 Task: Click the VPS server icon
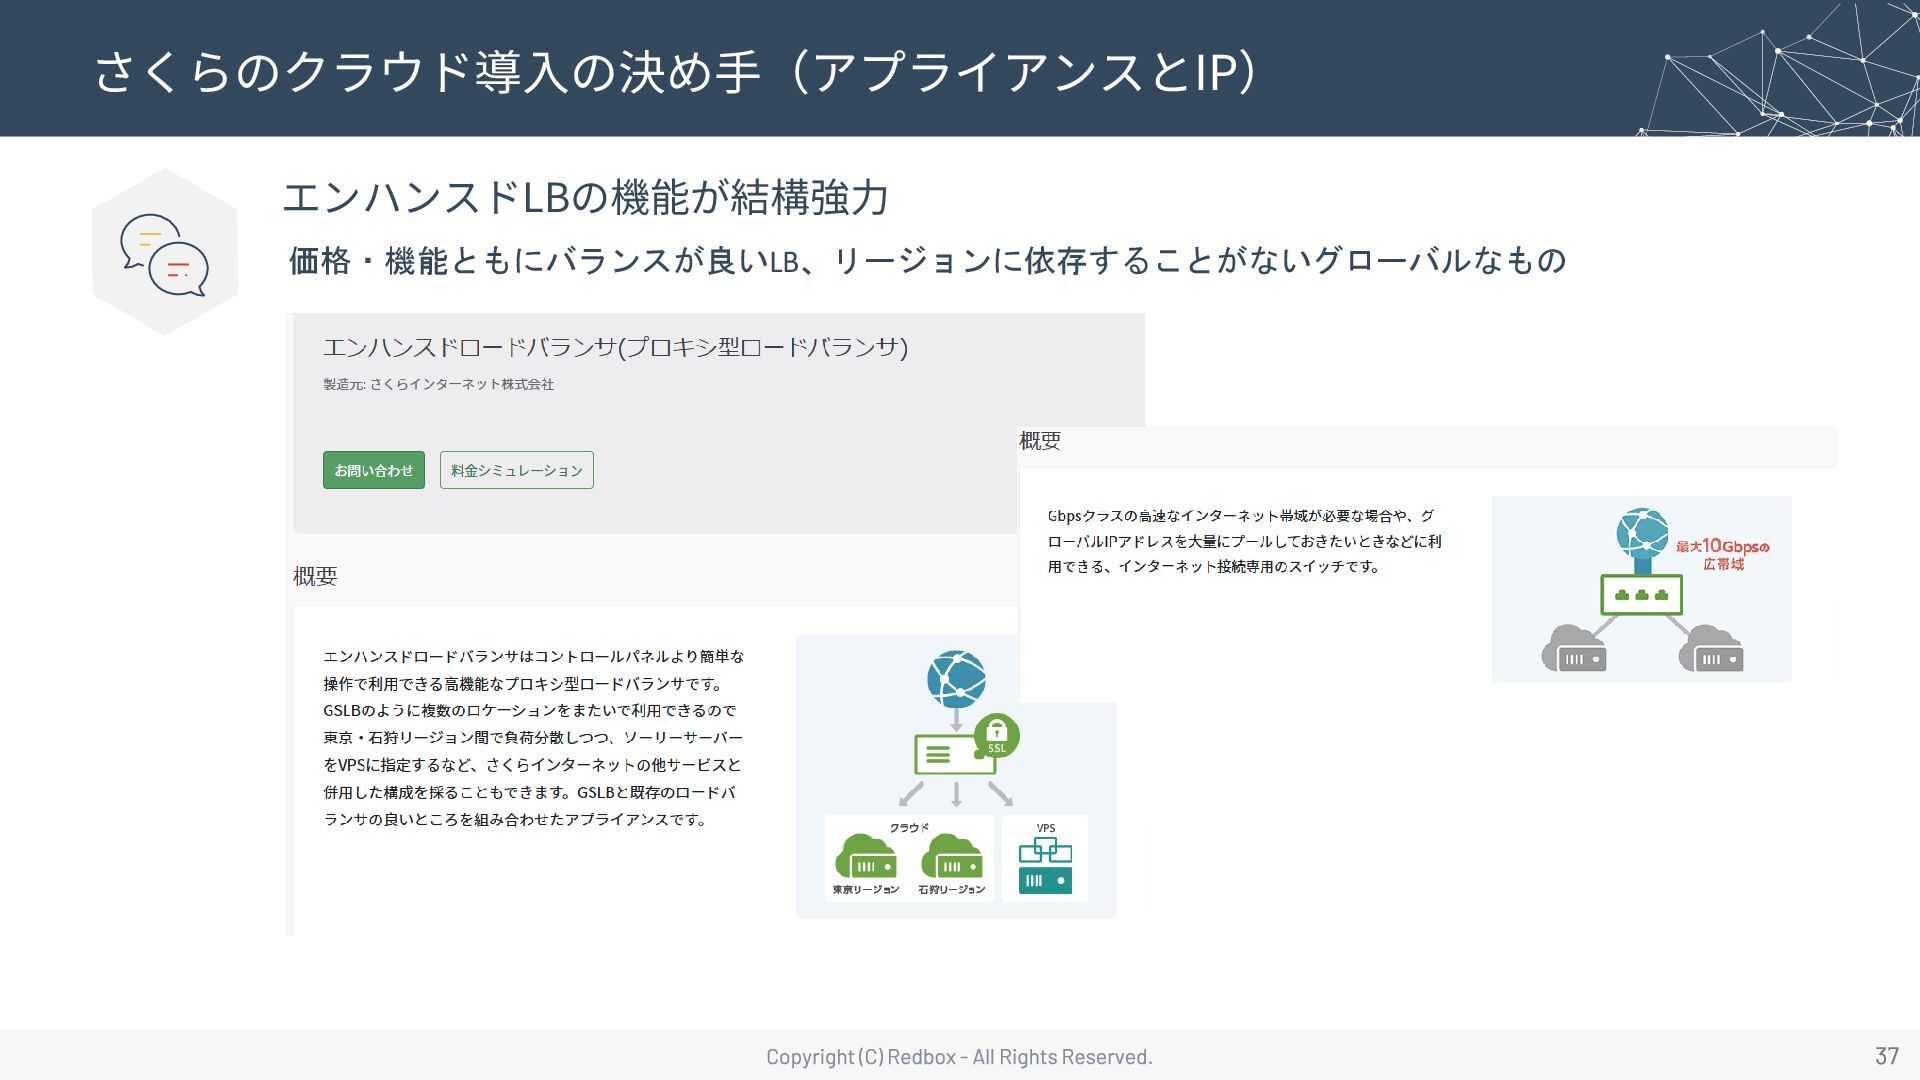click(1045, 865)
